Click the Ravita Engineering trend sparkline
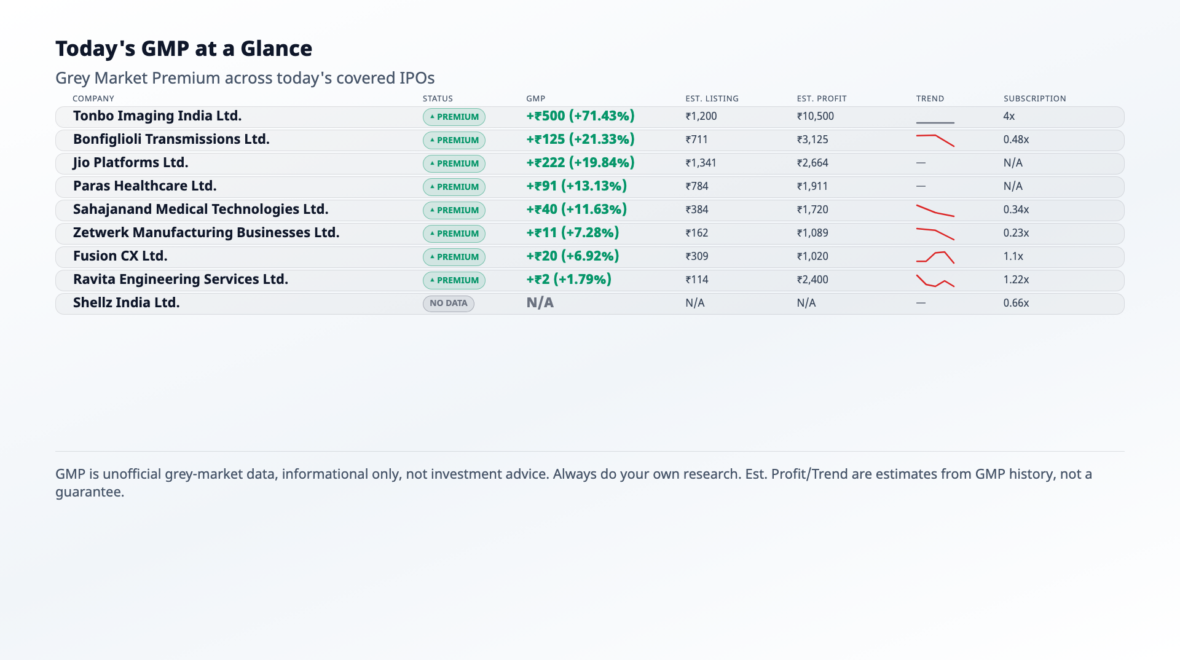Image resolution: width=1180 pixels, height=660 pixels. 935,281
